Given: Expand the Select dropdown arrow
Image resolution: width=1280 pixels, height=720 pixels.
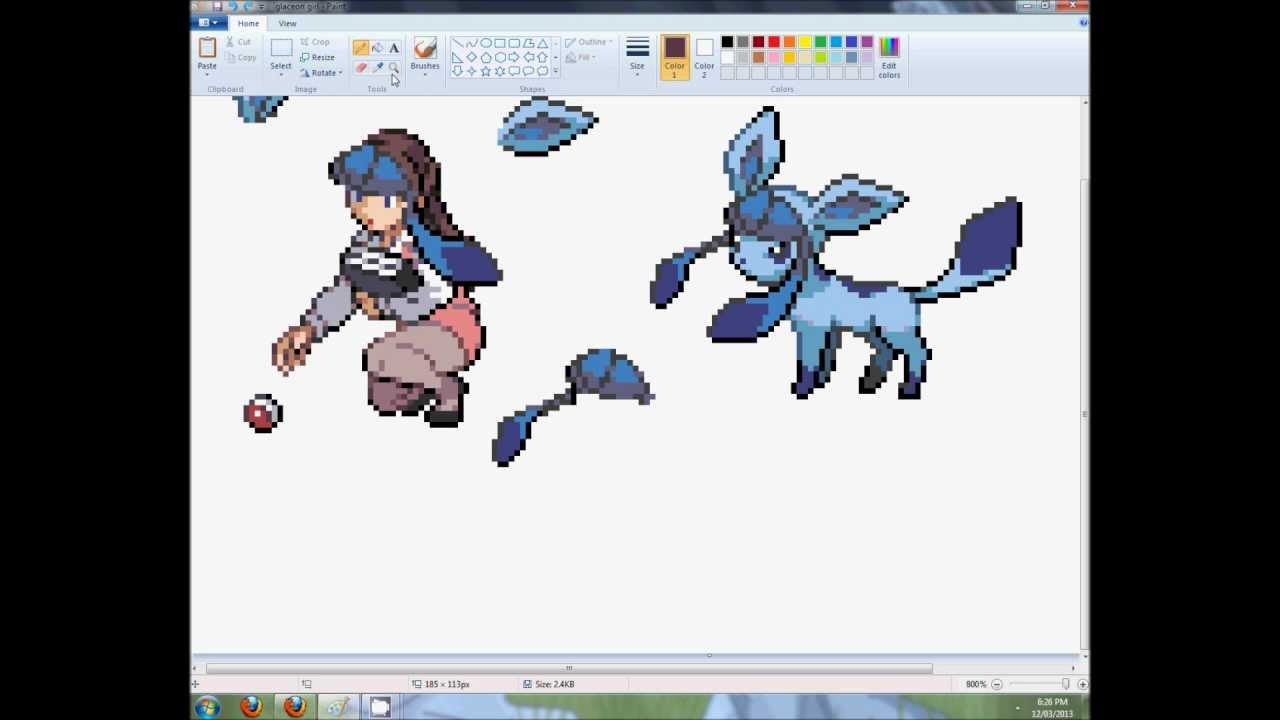Looking at the screenshot, I should [x=281, y=74].
